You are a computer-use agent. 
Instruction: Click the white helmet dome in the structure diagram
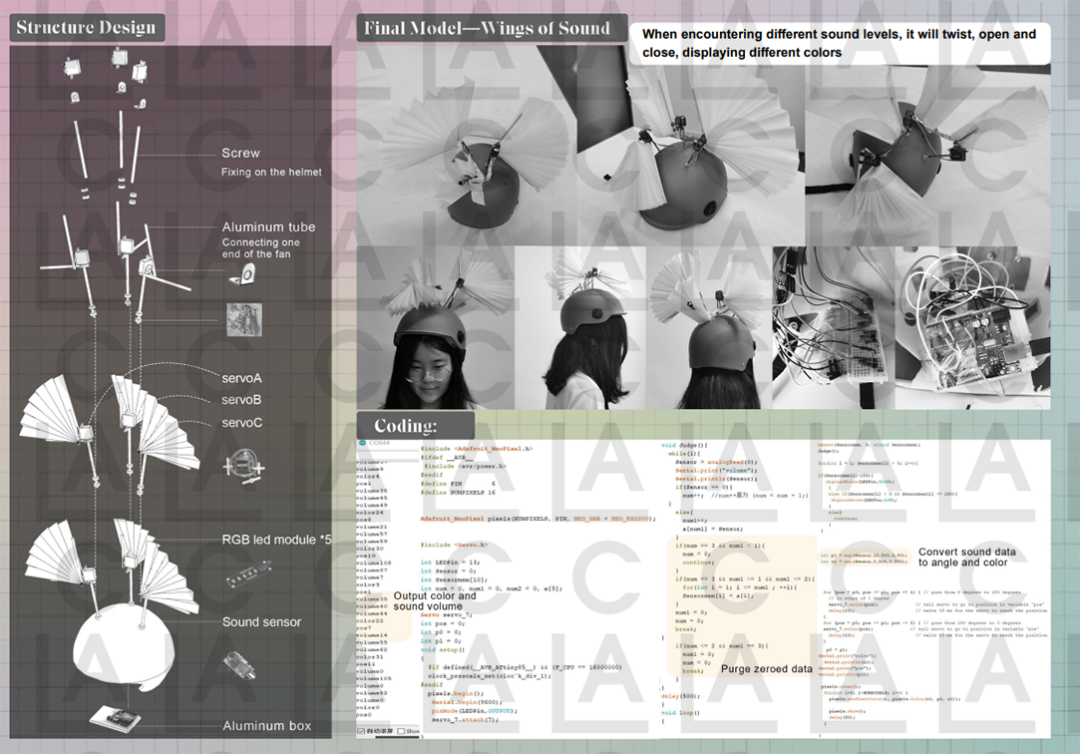click(124, 649)
